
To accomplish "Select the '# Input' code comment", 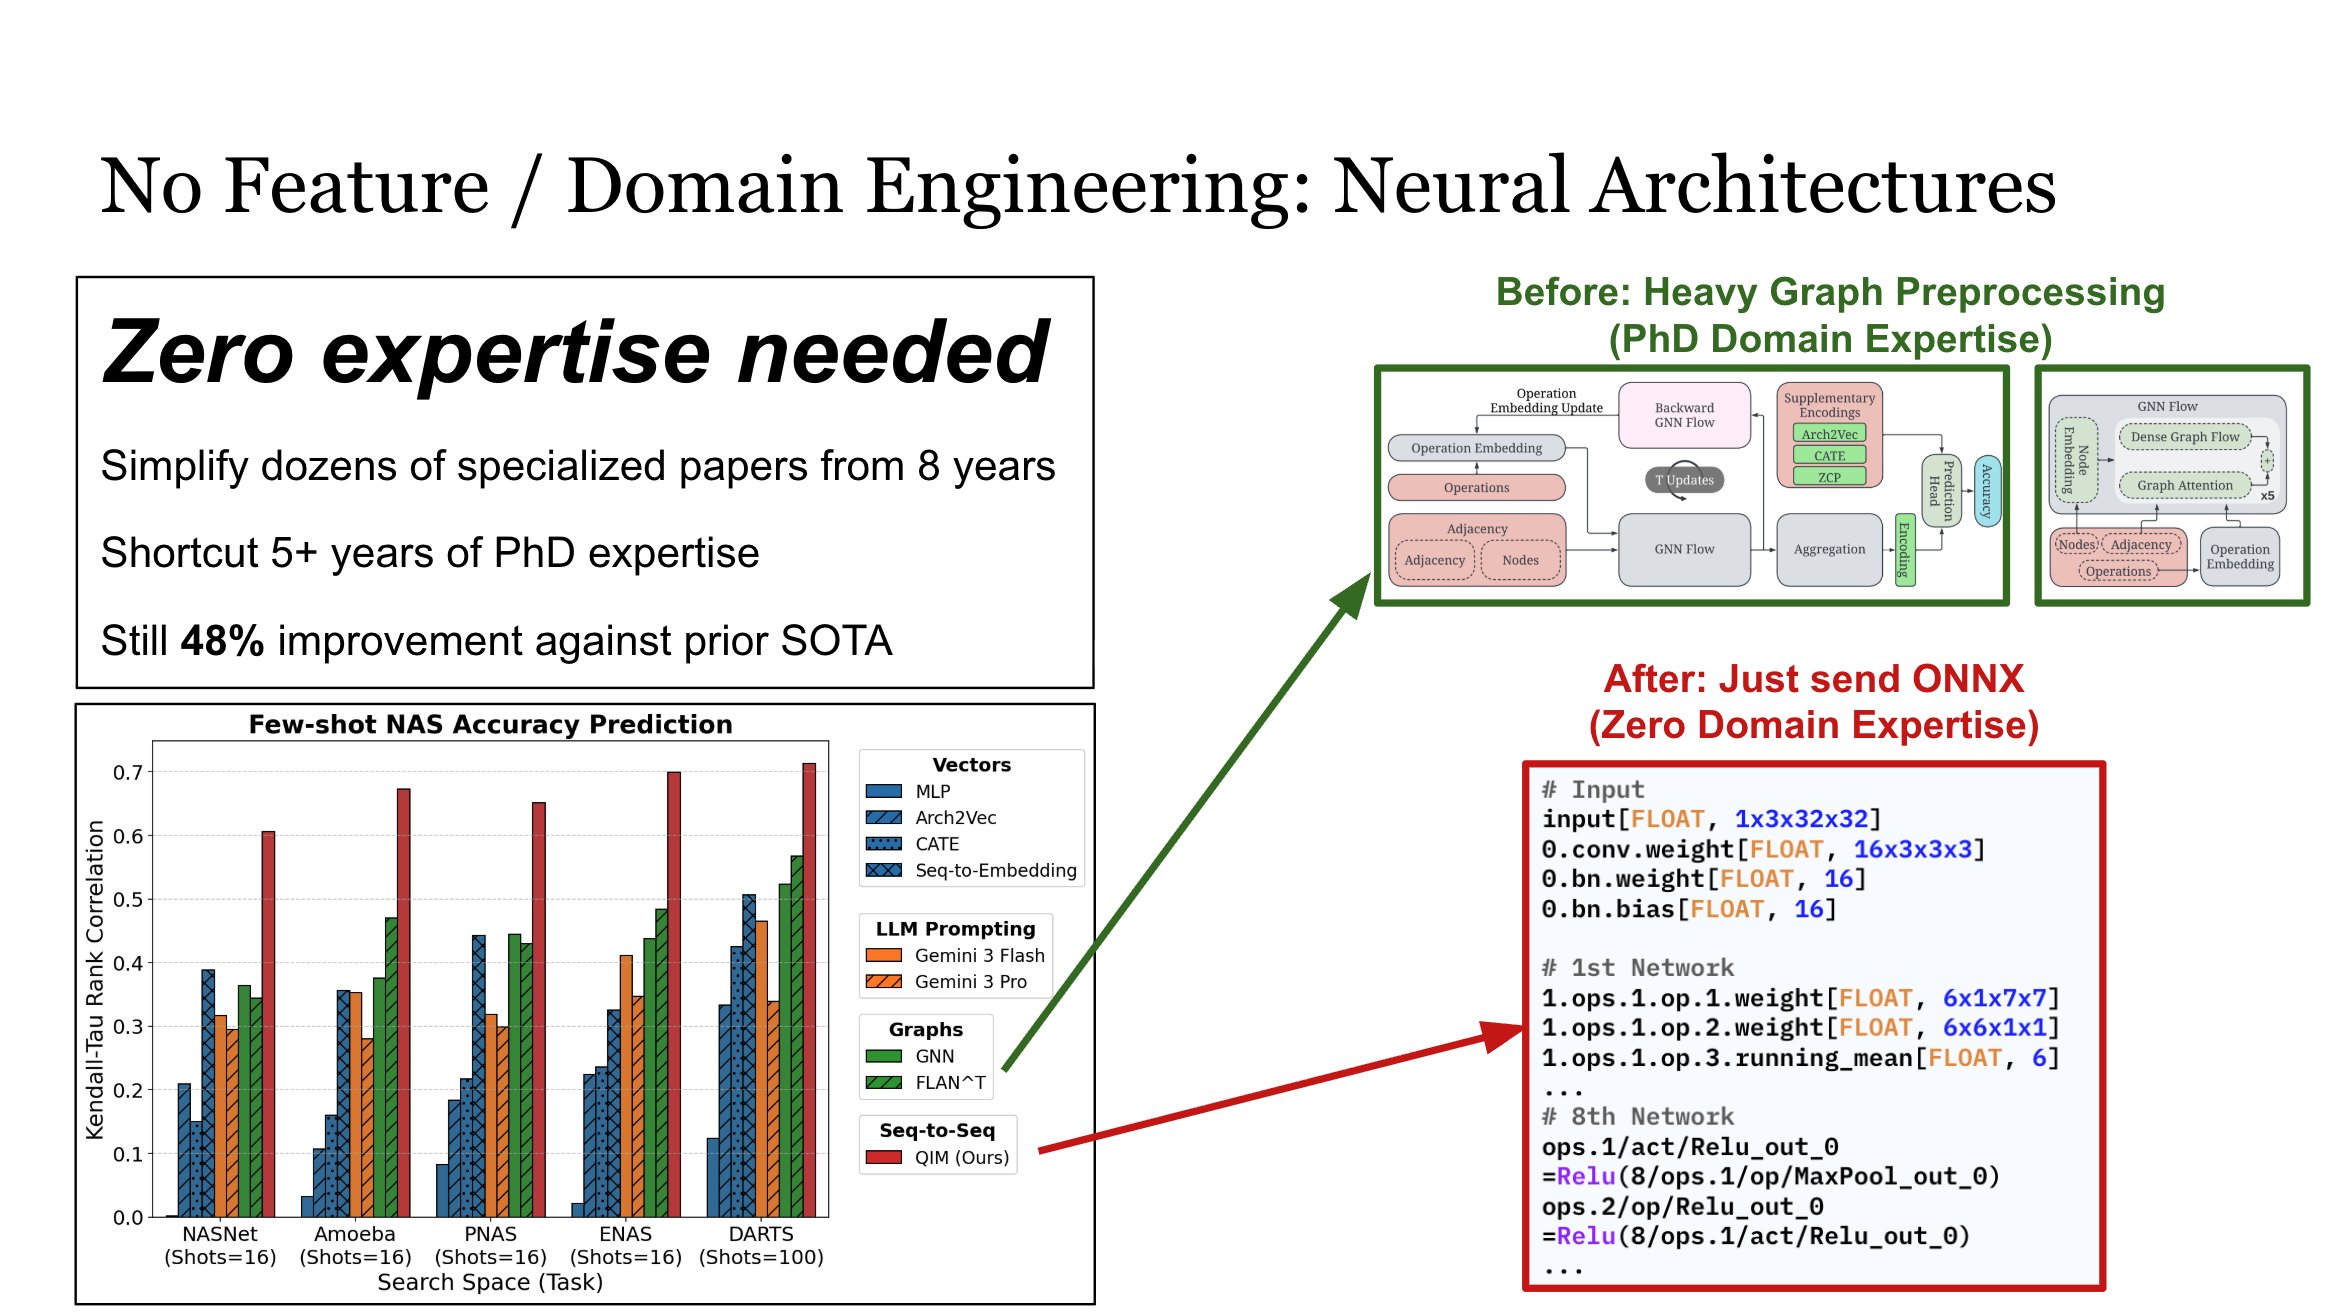I will click(x=1592, y=789).
